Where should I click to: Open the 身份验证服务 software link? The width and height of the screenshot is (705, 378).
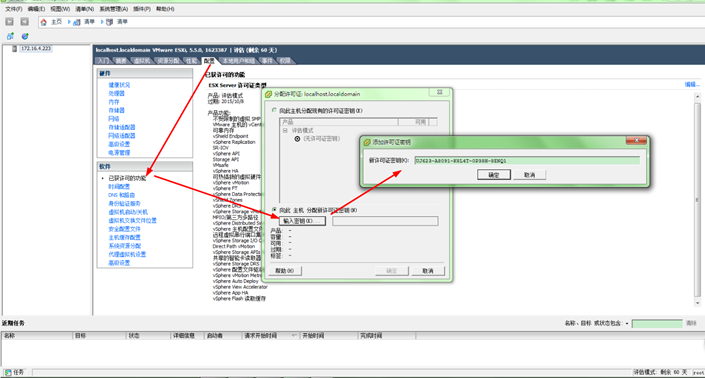point(124,204)
